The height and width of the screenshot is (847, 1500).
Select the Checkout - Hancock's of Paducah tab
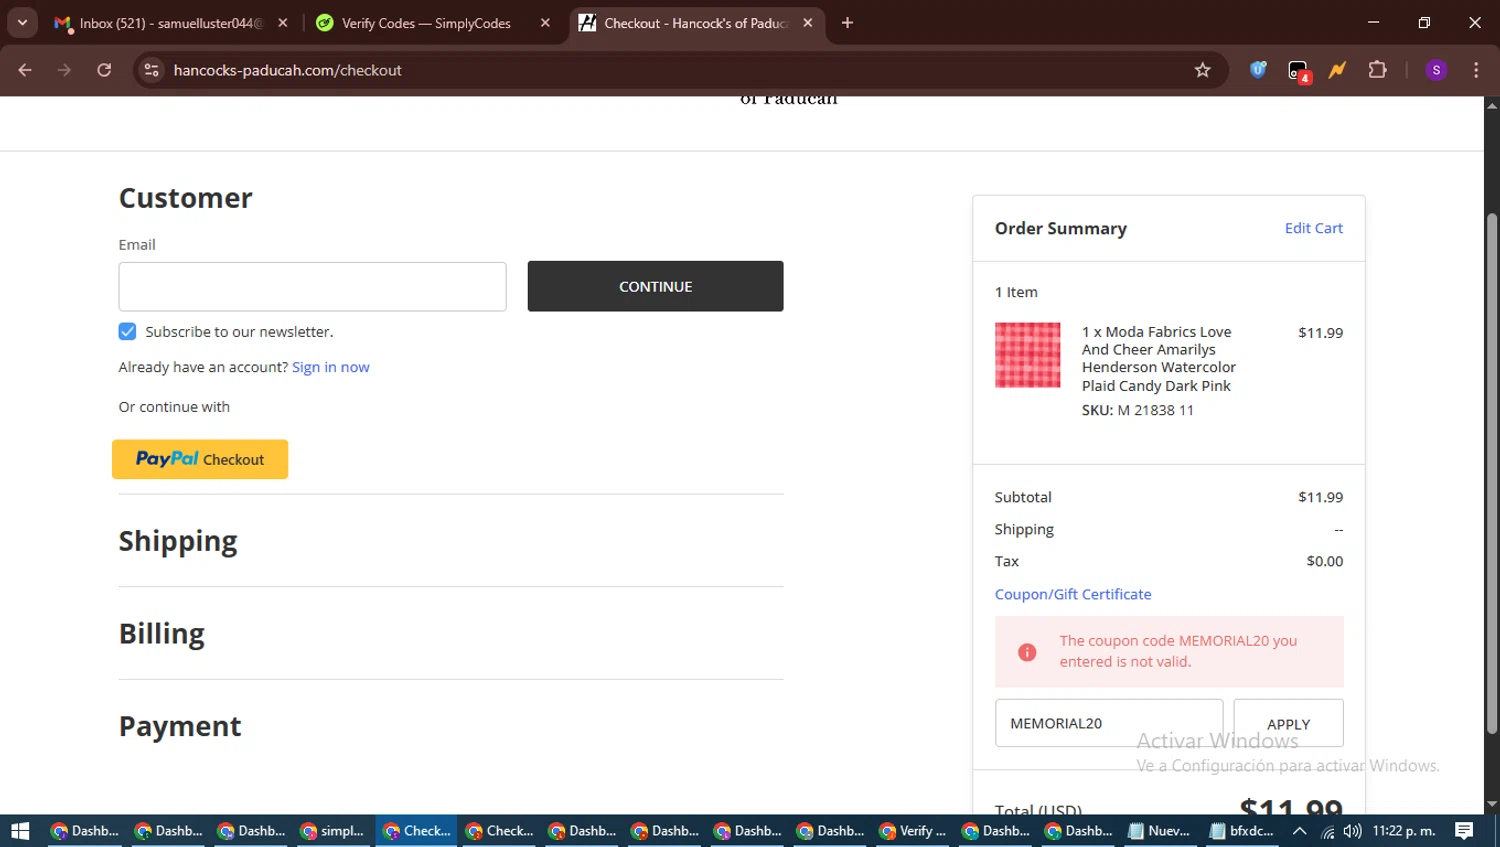click(x=697, y=23)
